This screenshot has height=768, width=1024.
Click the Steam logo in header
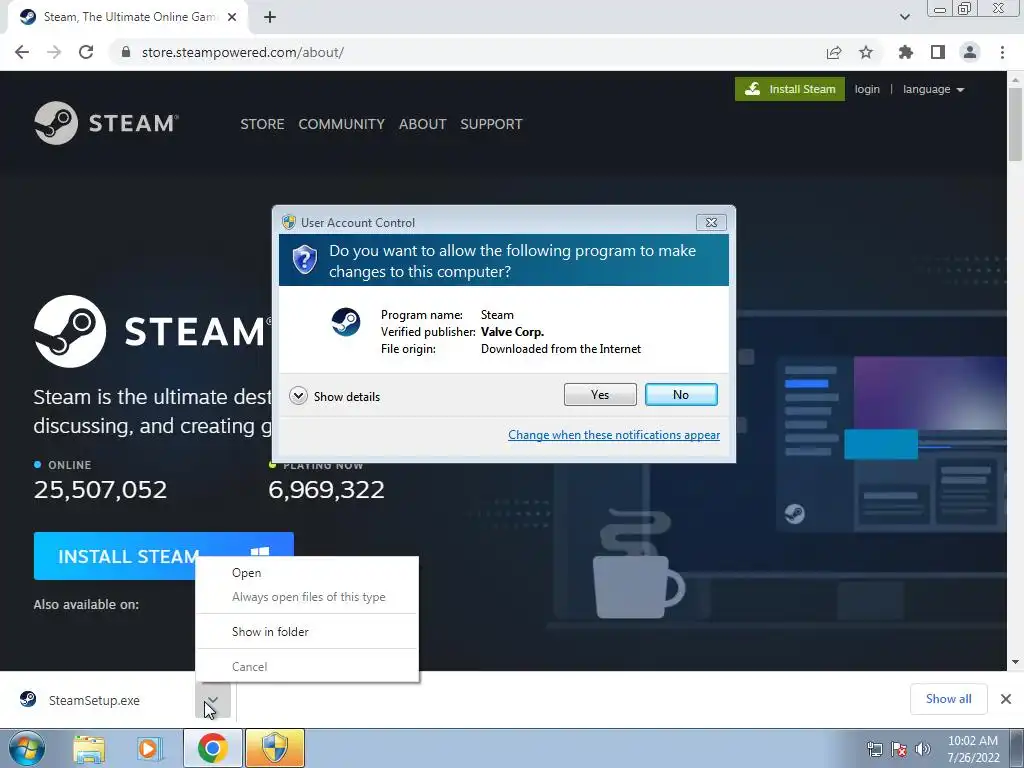106,123
